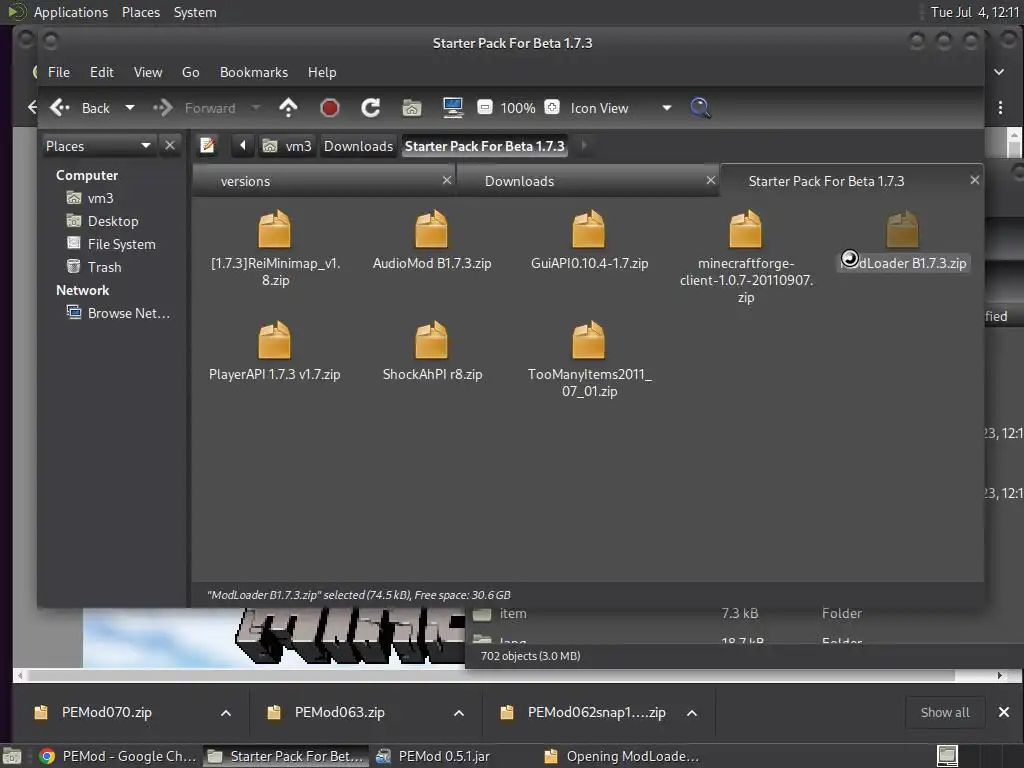Switch to the Downloads tab

519,181
